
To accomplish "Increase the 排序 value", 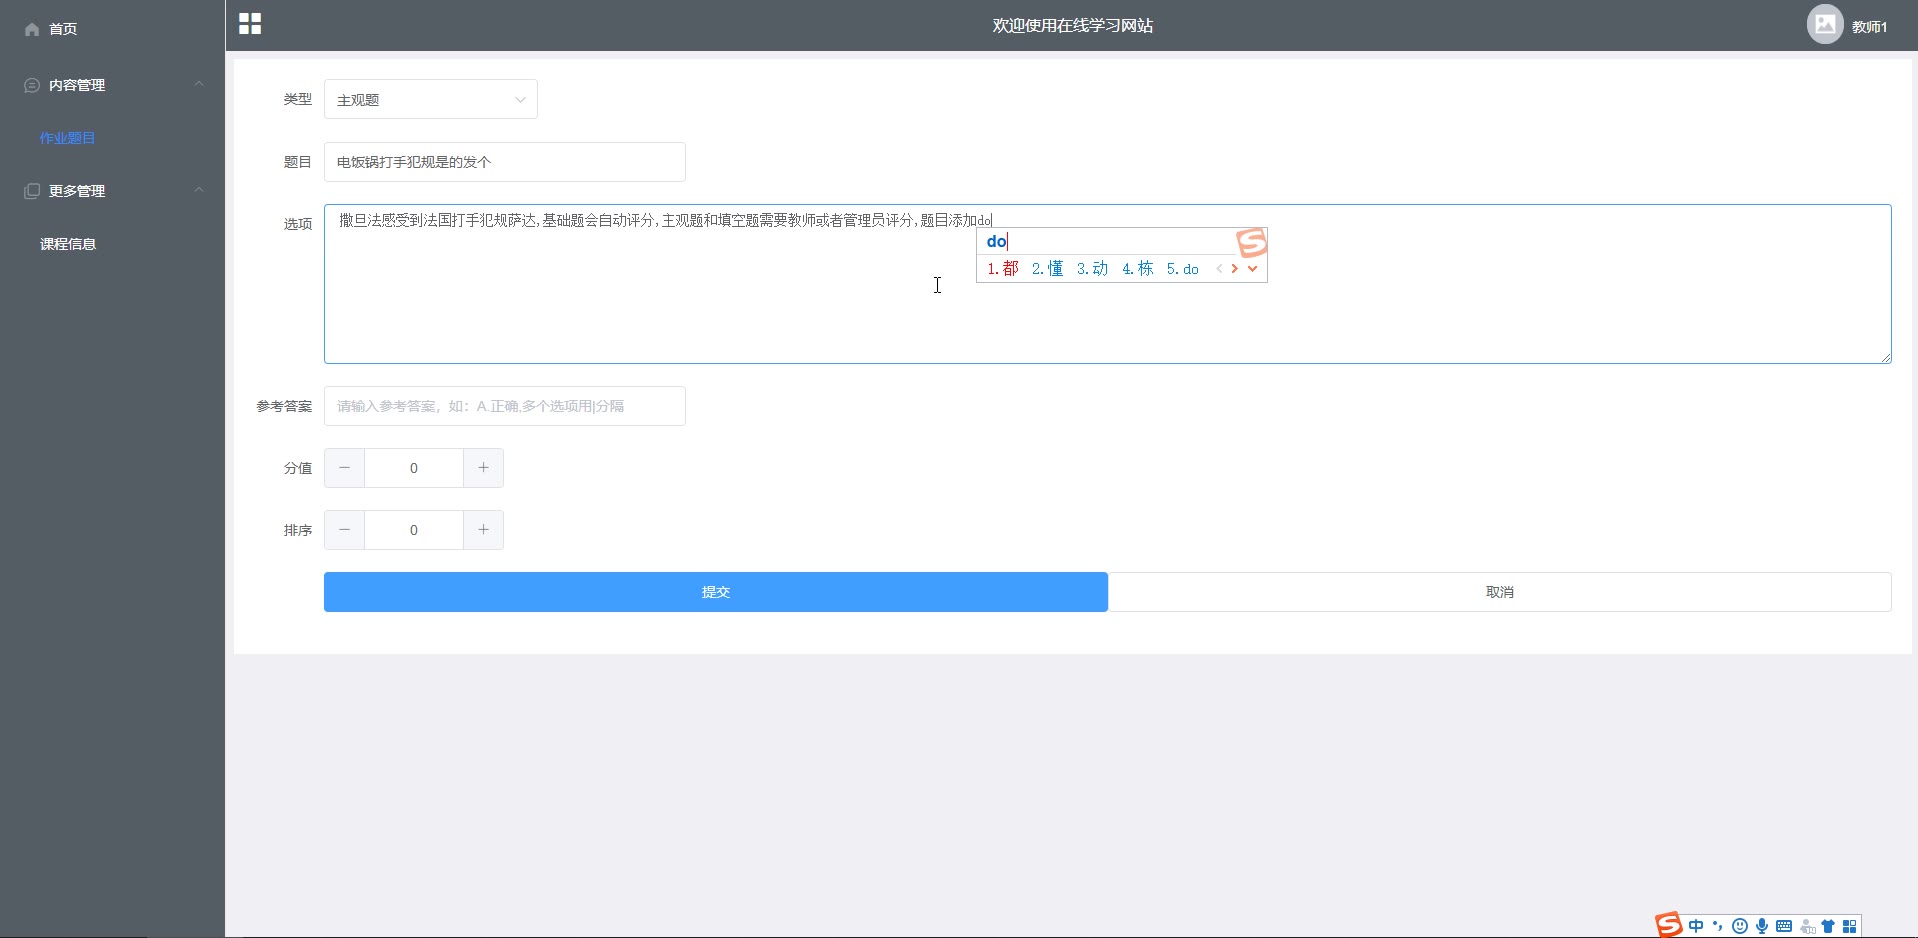I will tap(483, 530).
